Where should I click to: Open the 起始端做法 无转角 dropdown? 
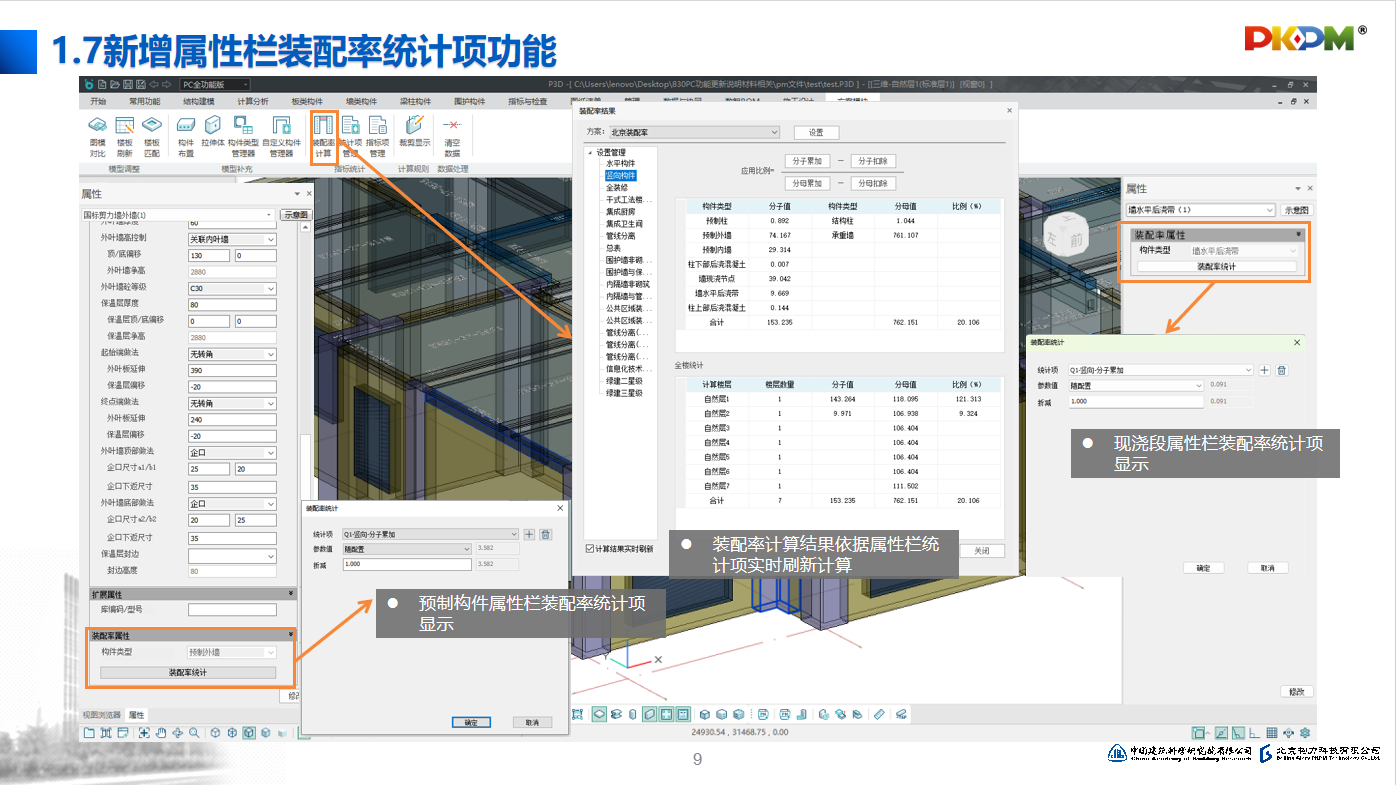tap(232, 354)
